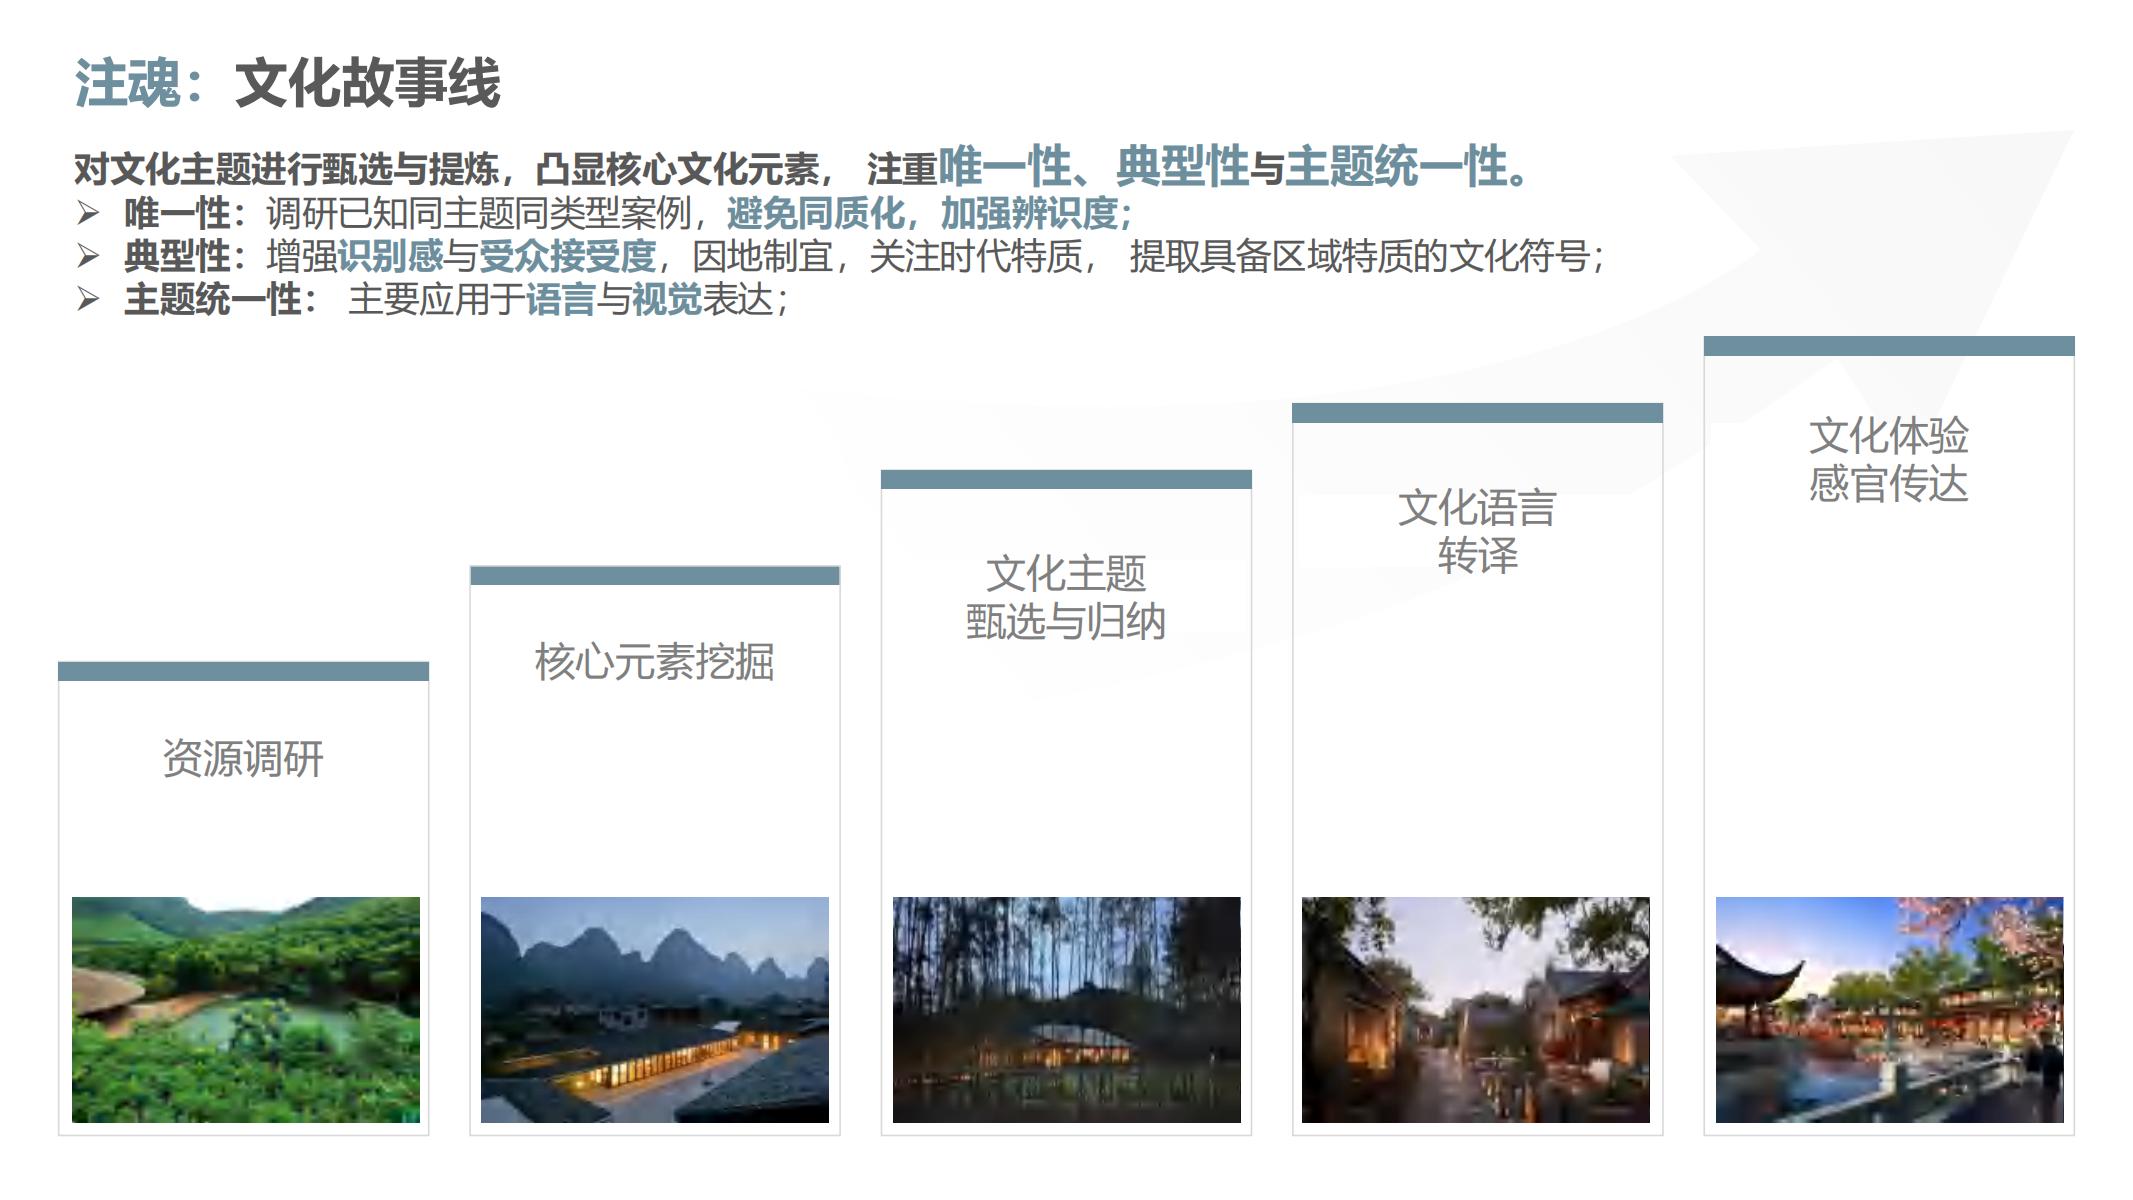Select the 核心元素挖掘 card label
The width and height of the screenshot is (2133, 1200).
[x=654, y=661]
